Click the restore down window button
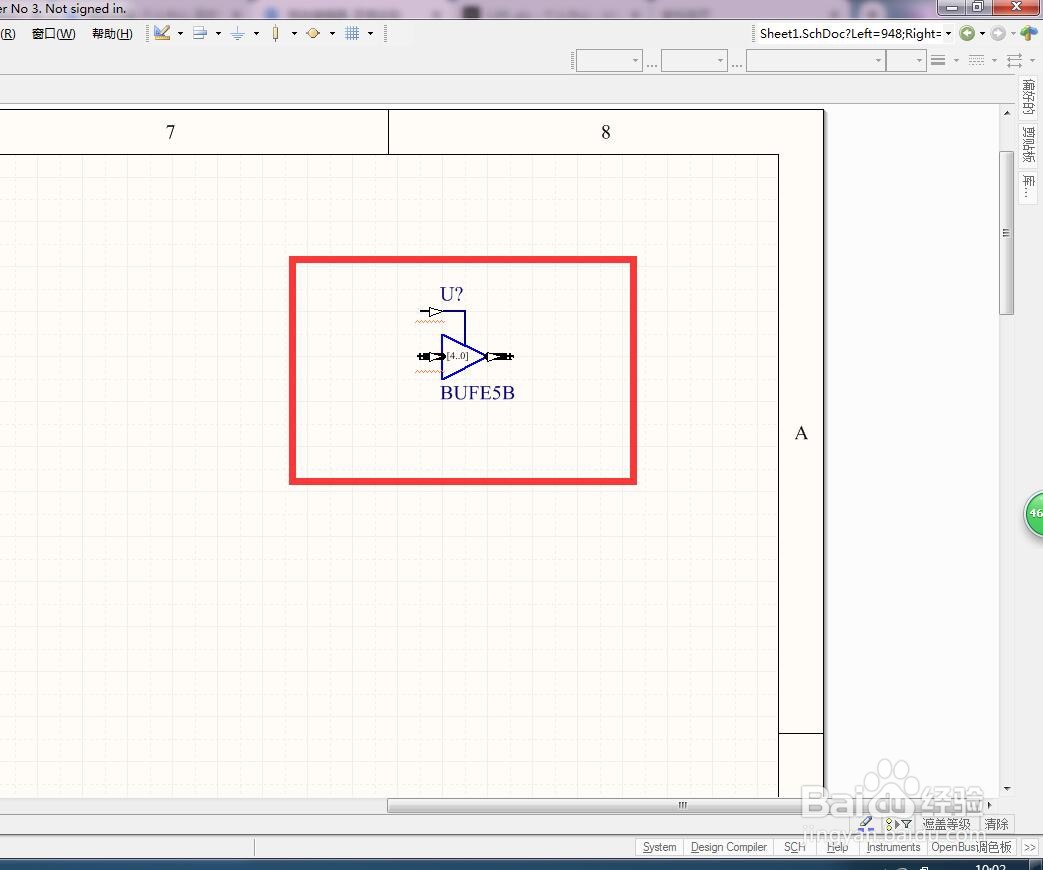The height and width of the screenshot is (870, 1043). pos(978,7)
